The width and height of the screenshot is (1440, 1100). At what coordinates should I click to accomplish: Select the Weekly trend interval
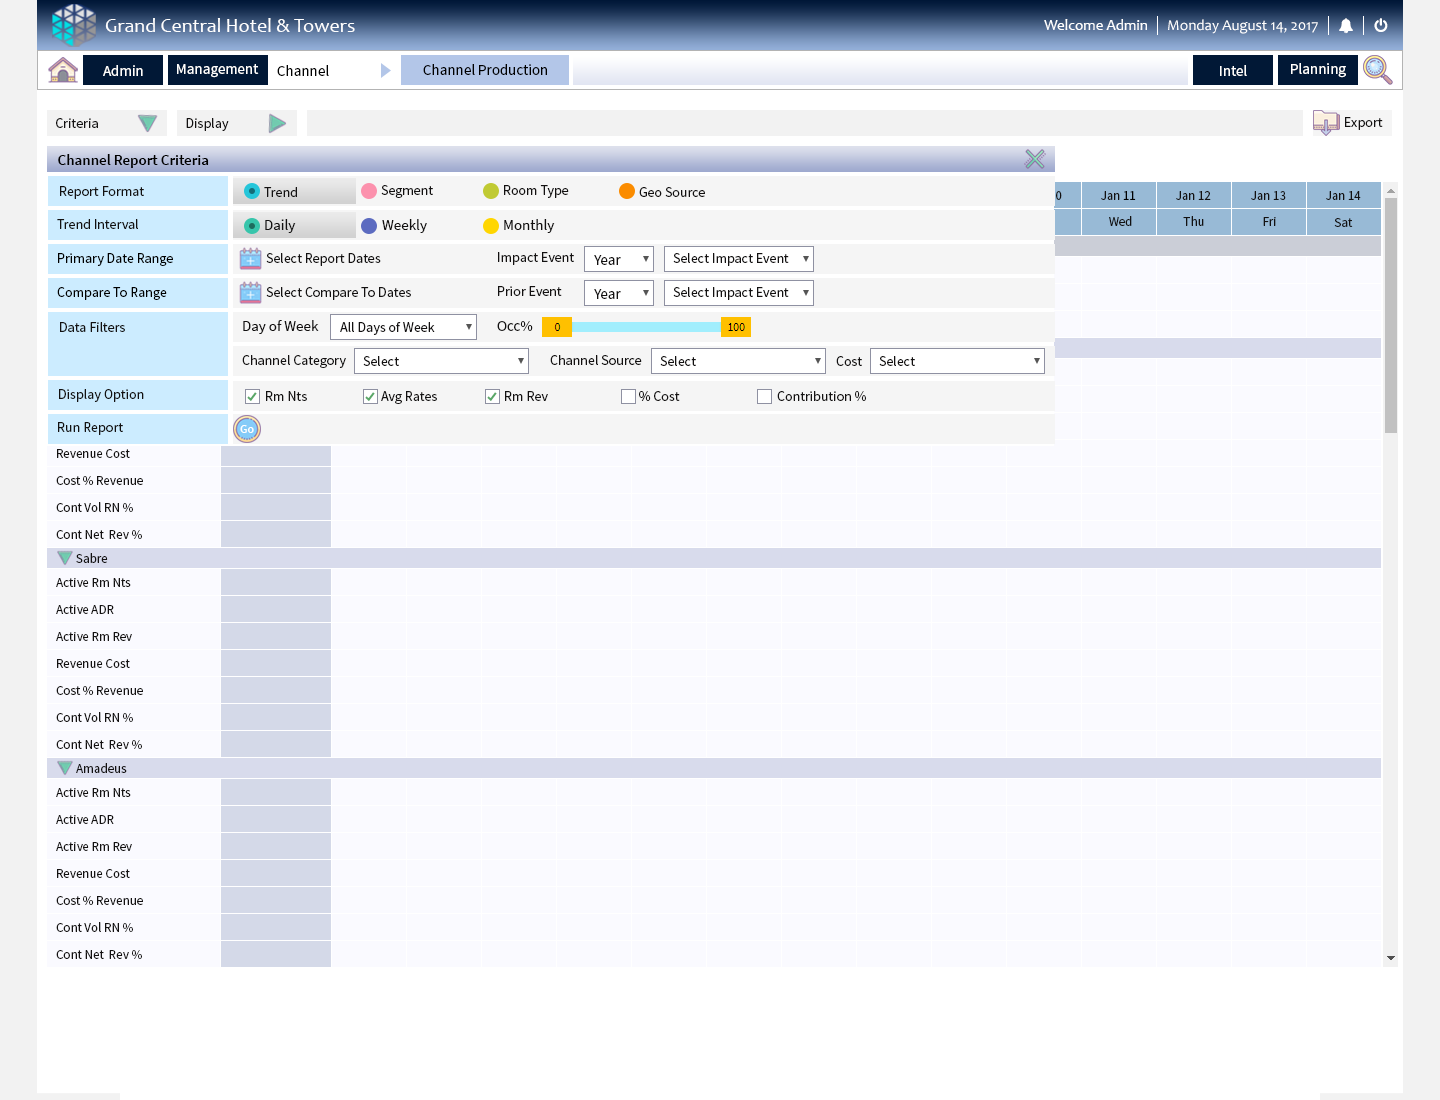tap(369, 226)
